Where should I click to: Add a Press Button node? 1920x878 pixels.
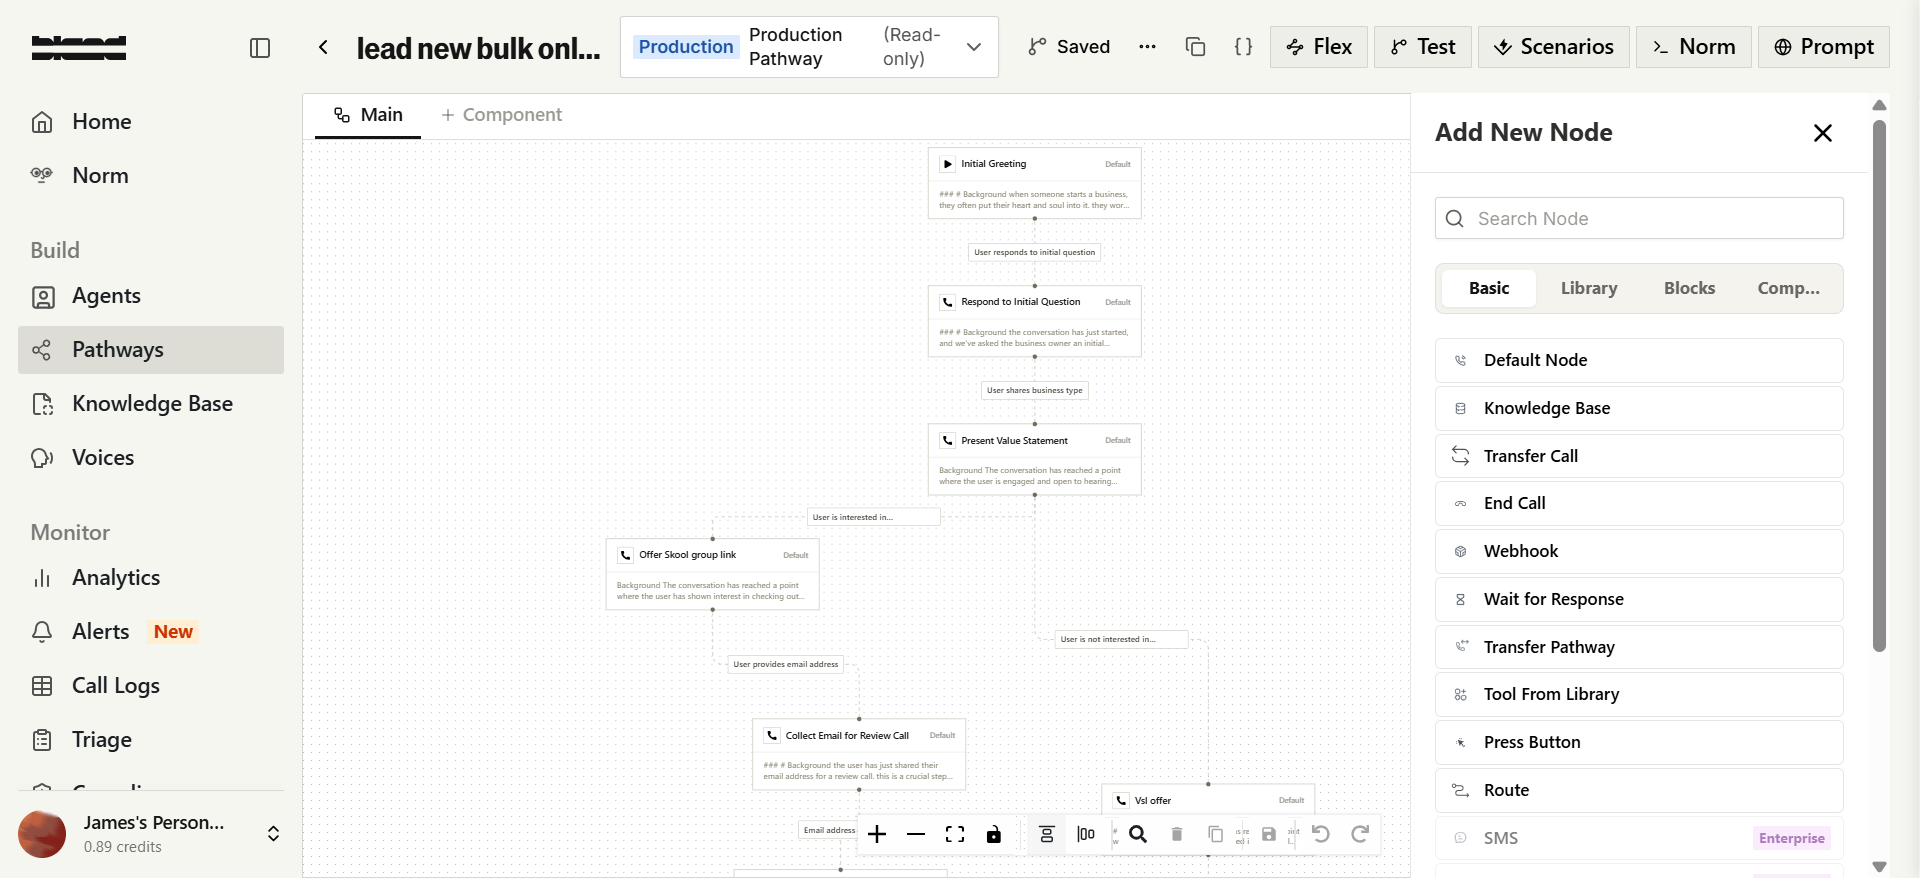click(x=1639, y=742)
